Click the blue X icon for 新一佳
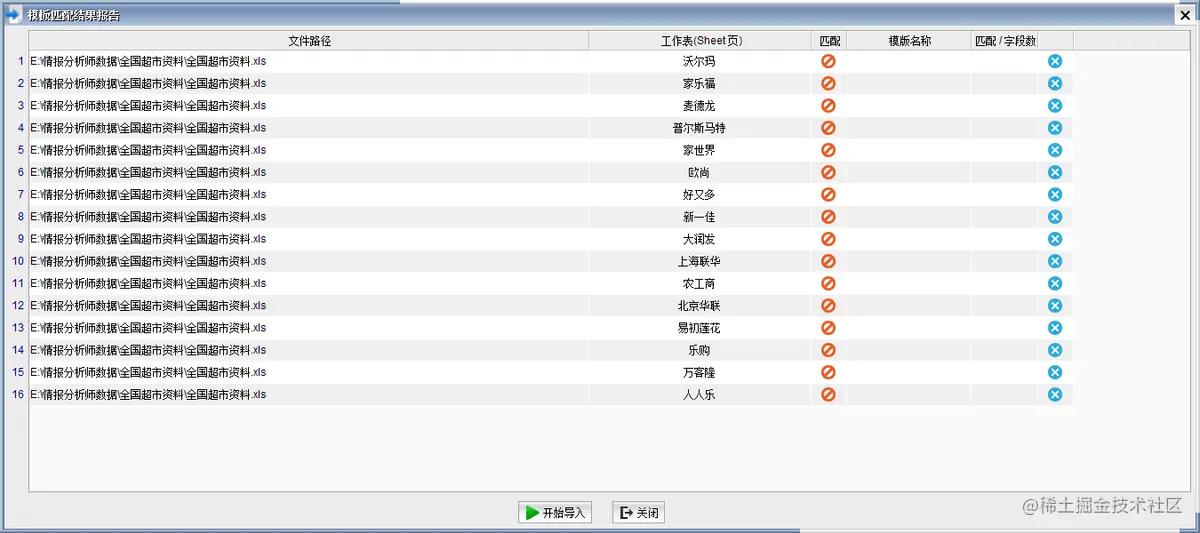This screenshot has width=1200, height=533. click(x=1055, y=216)
